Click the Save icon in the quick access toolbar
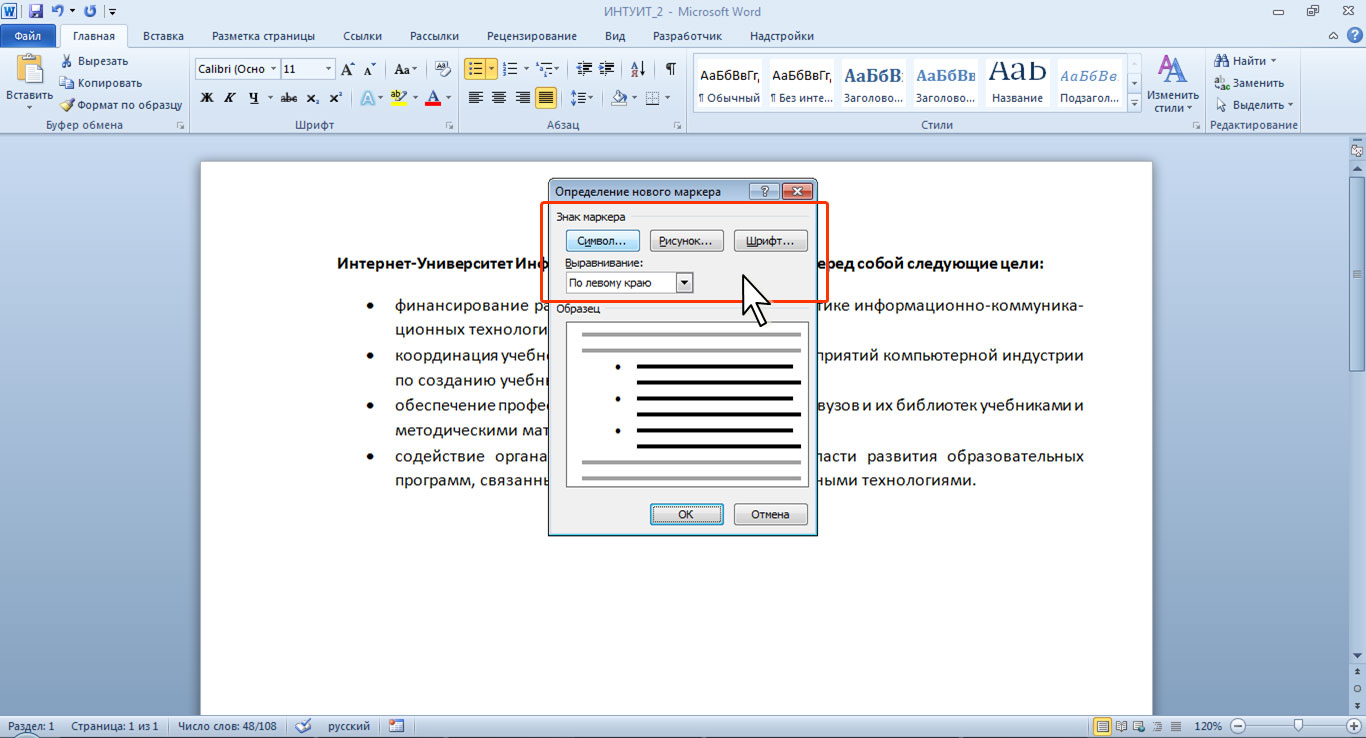This screenshot has height=738, width=1366. click(36, 12)
